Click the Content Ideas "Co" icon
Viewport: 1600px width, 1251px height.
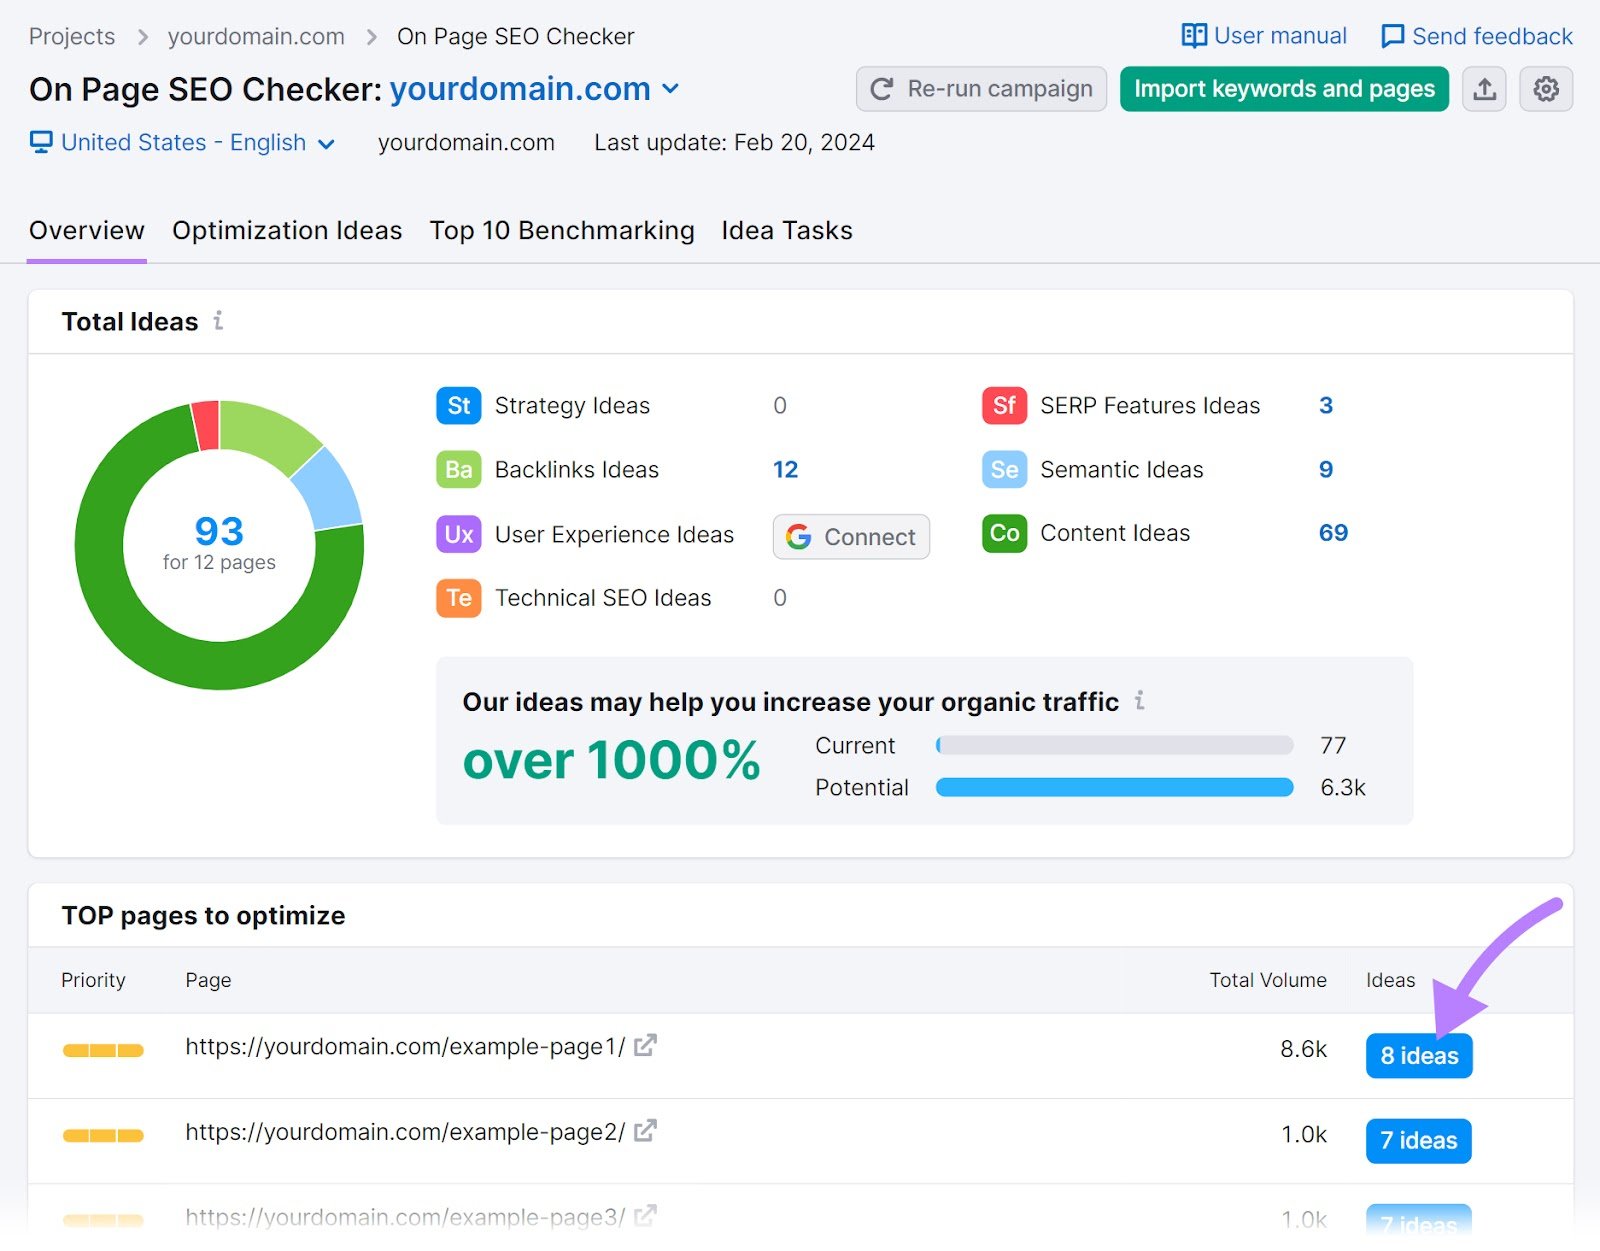pos(1003,533)
